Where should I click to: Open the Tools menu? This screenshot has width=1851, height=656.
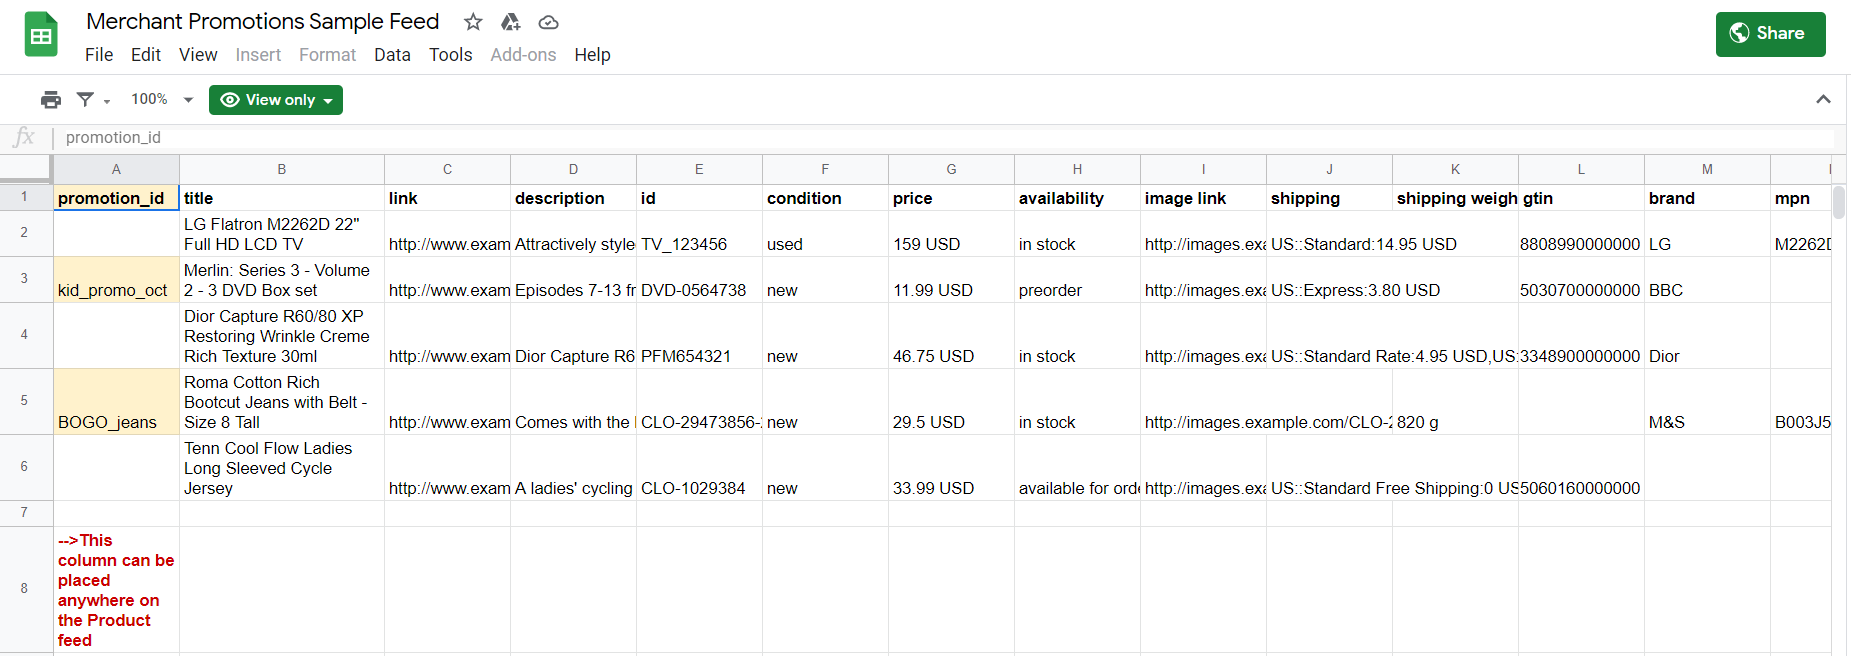pyautogui.click(x=450, y=55)
